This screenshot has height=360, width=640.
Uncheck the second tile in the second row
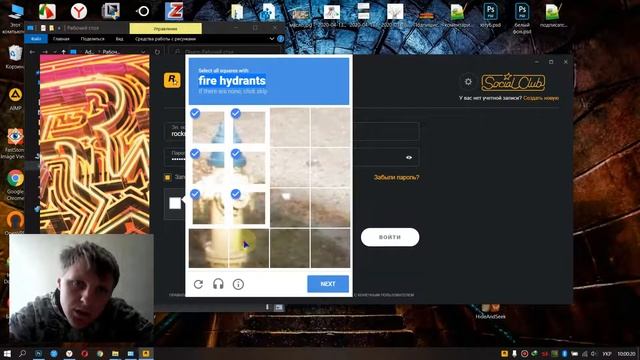249,167
